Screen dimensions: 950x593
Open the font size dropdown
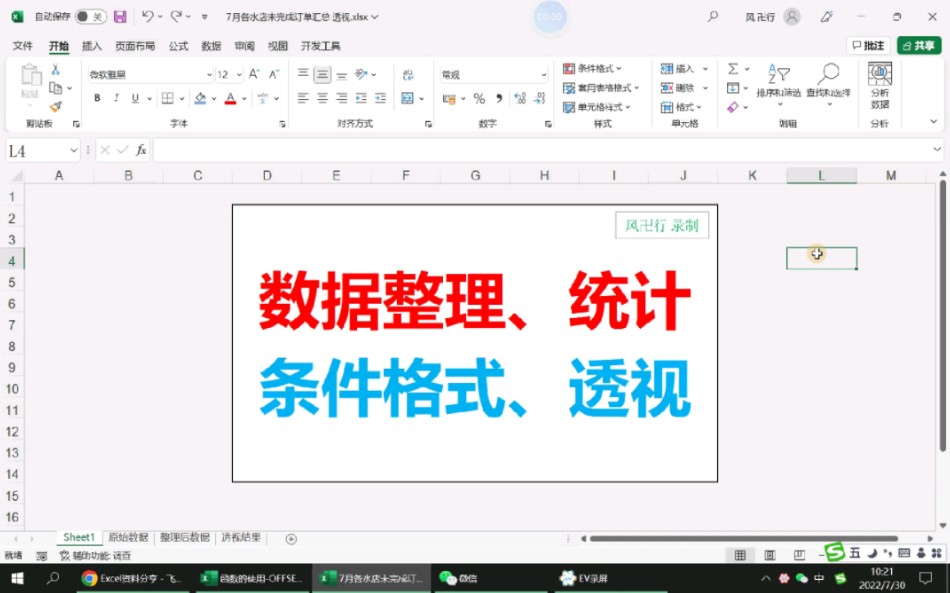pos(238,73)
